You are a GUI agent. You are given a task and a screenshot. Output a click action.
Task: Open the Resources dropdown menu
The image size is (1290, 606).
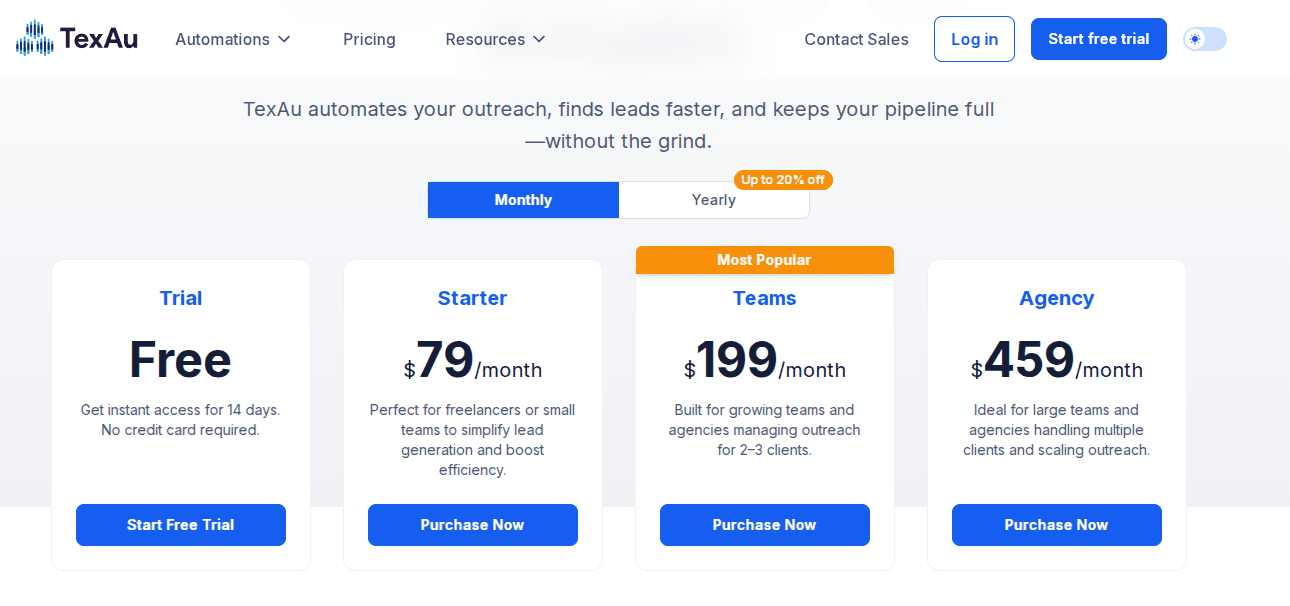tap(496, 39)
